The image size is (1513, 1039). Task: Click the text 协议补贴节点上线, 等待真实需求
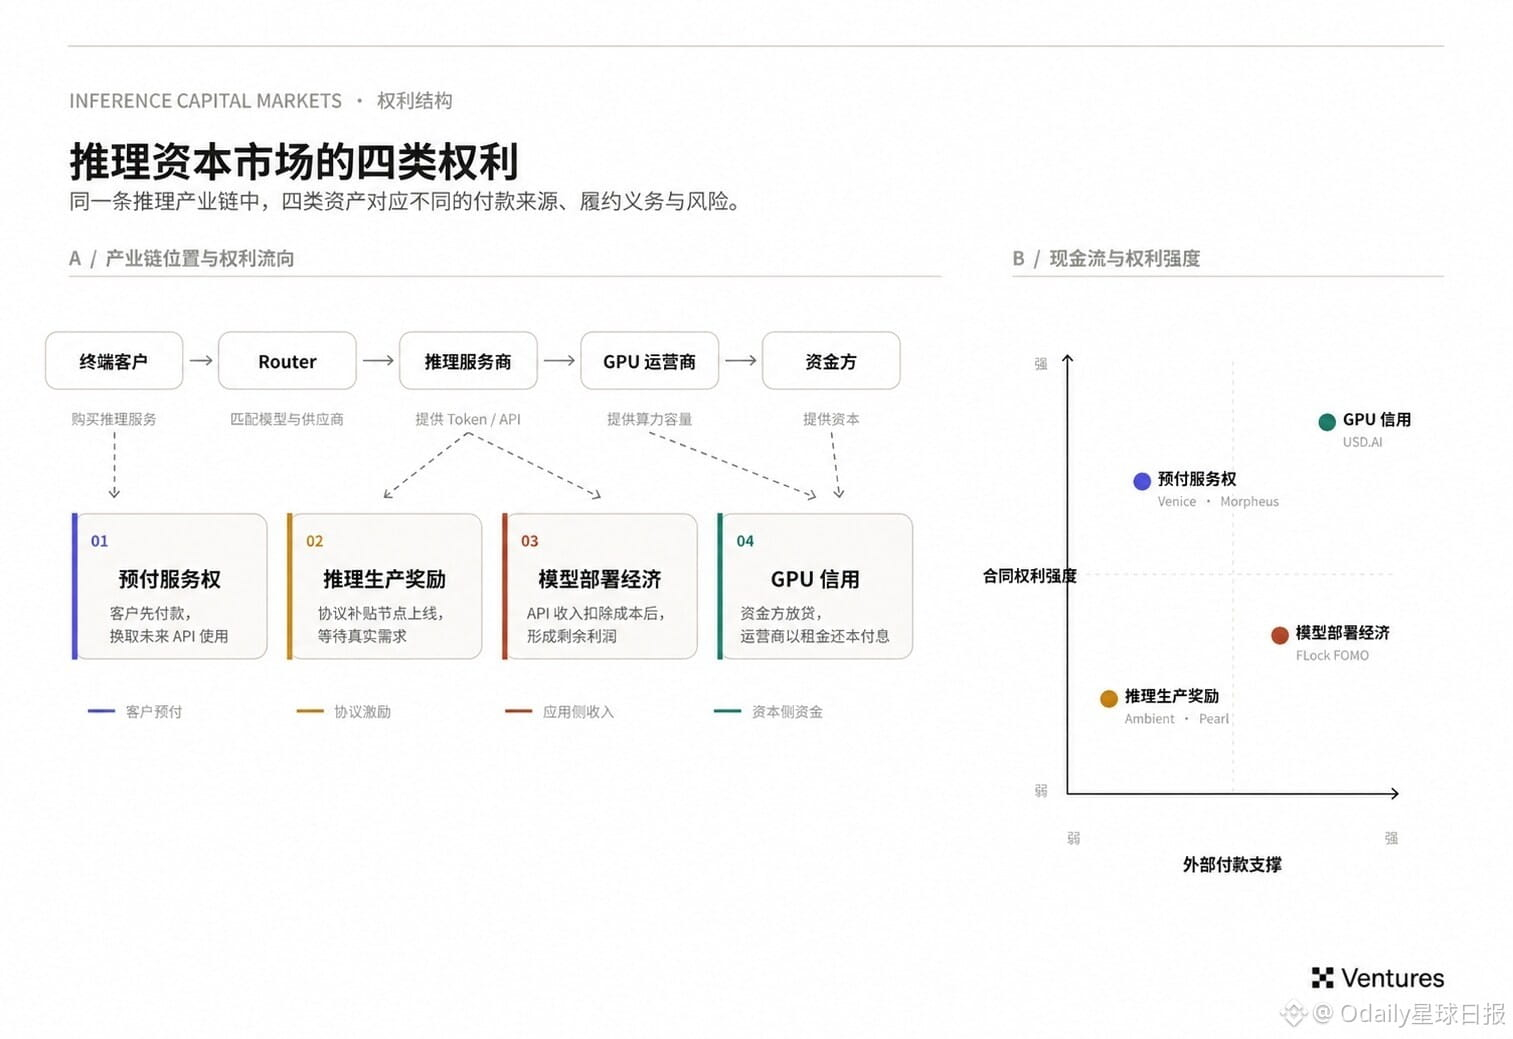point(381,624)
